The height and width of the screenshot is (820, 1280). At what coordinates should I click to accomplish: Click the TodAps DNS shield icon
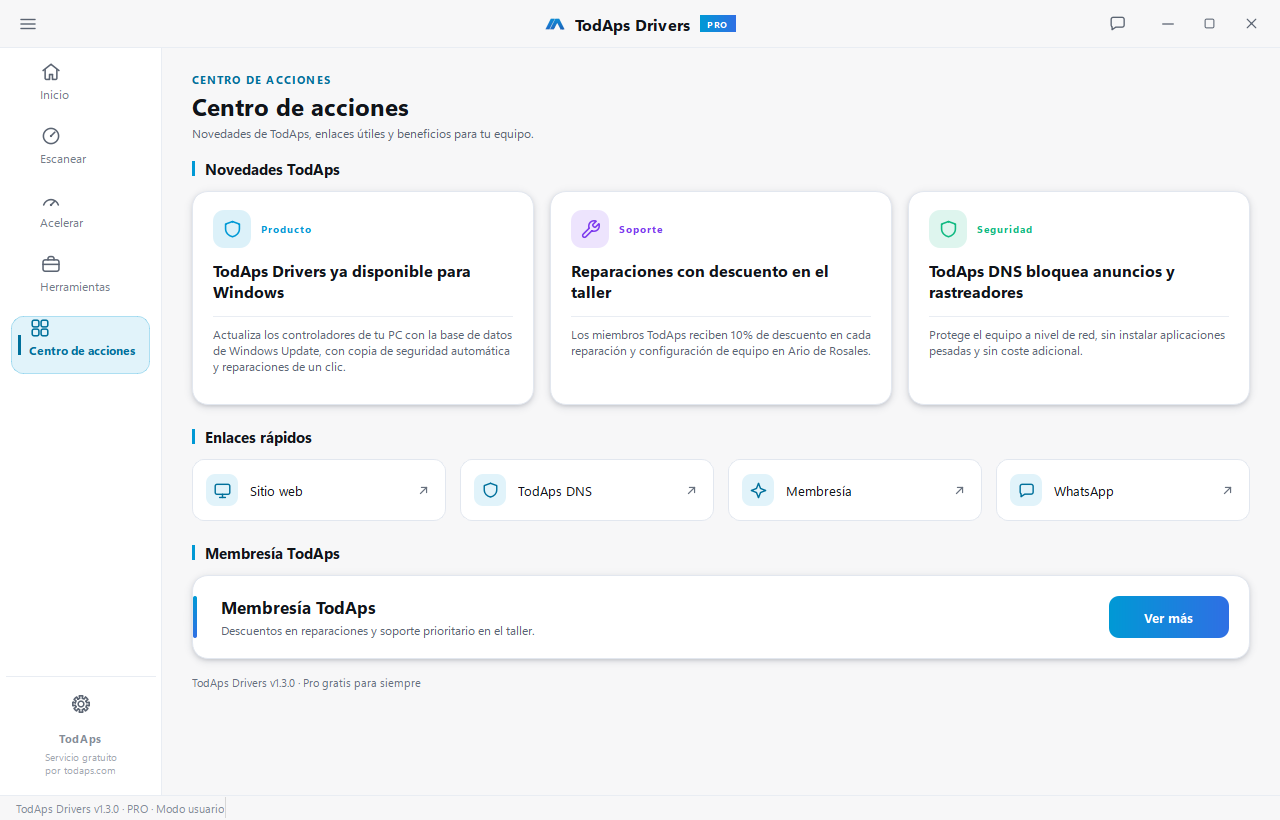click(490, 490)
